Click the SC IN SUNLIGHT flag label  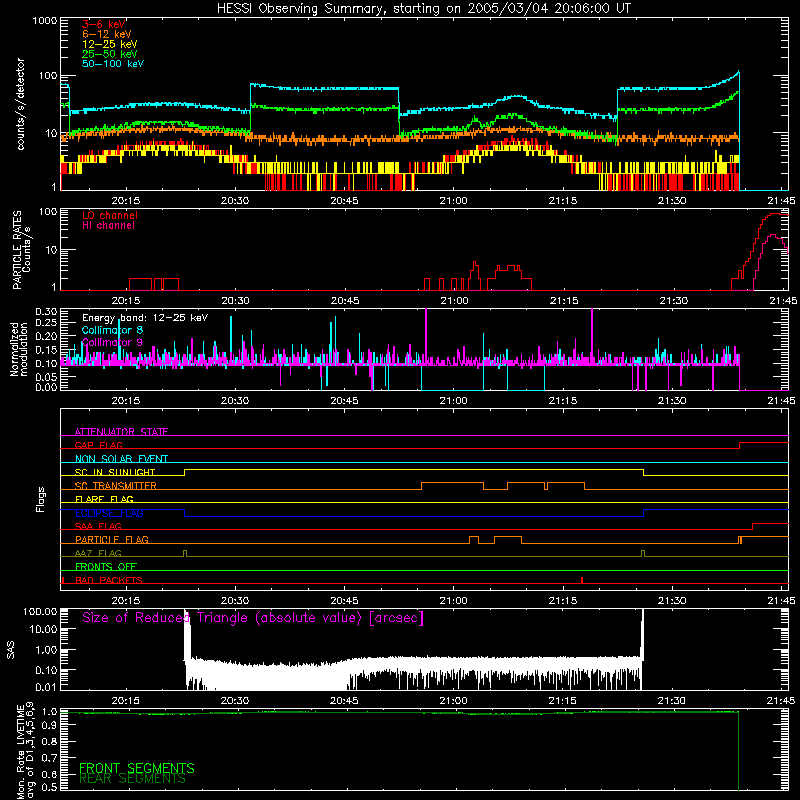coord(115,472)
